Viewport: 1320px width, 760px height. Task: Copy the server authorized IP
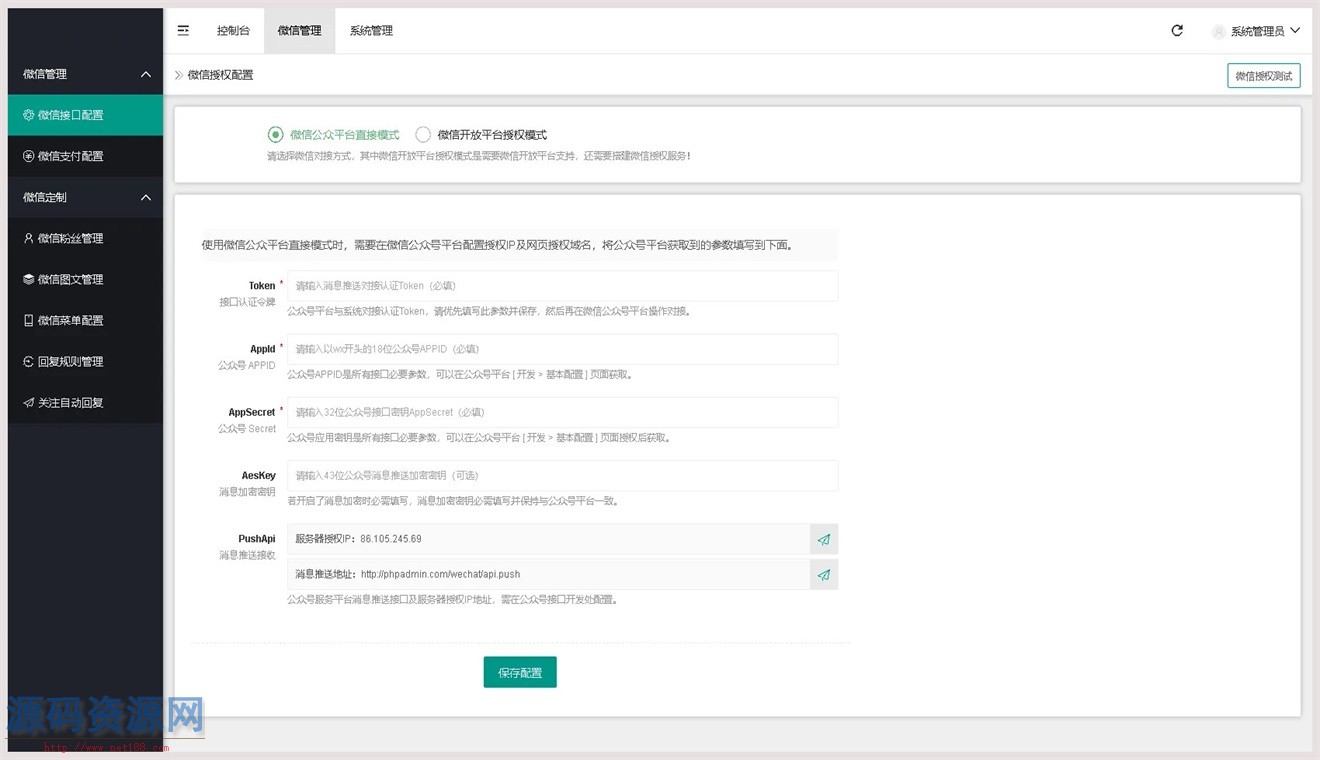tap(824, 539)
